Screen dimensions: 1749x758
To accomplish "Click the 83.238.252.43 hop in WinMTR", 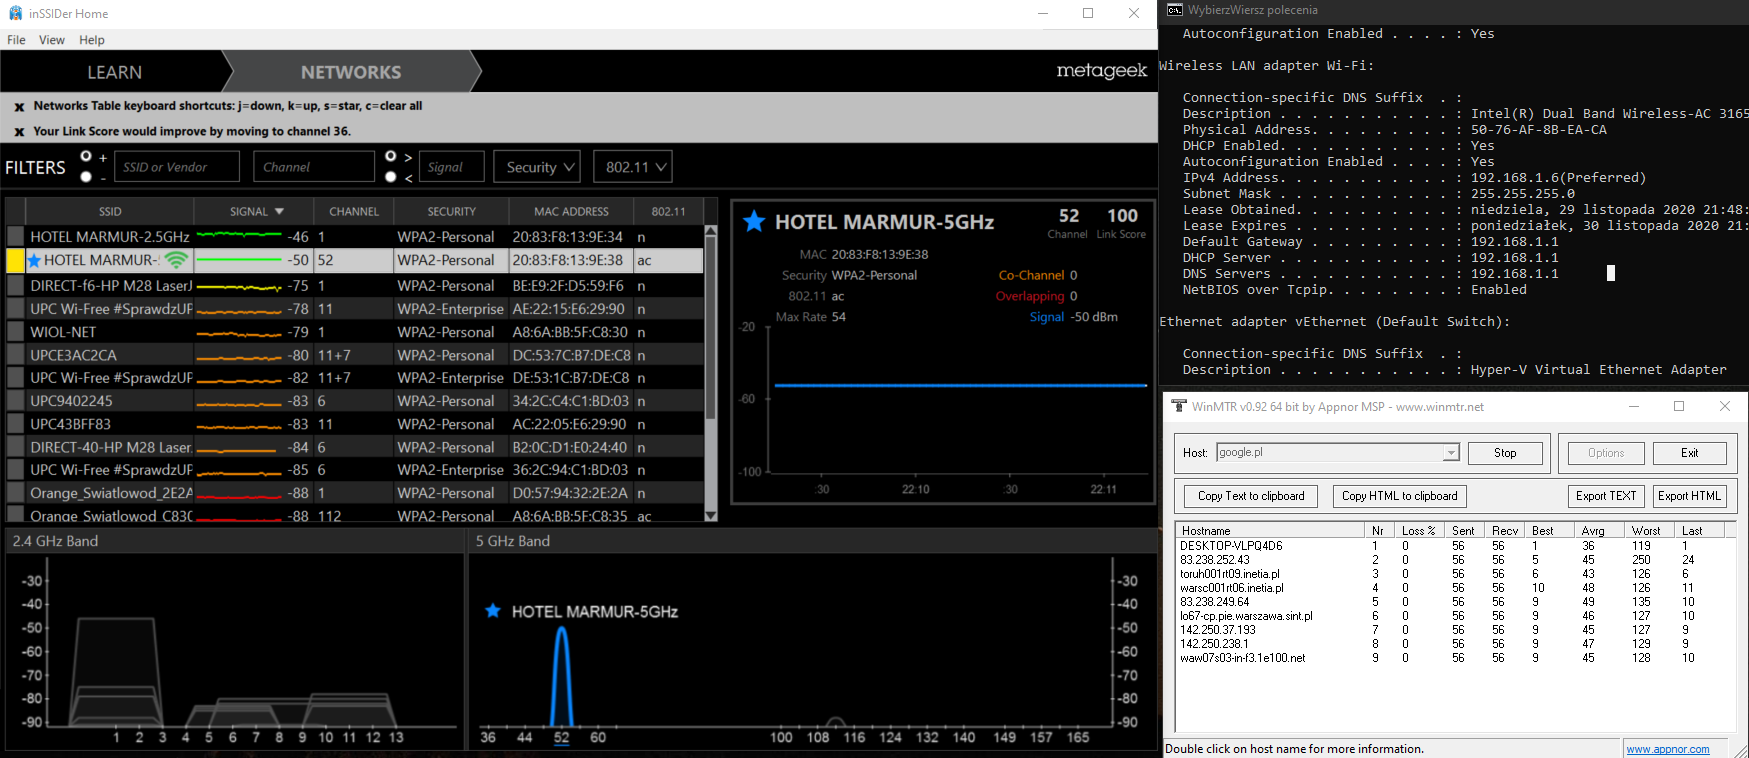I will (x=1214, y=560).
